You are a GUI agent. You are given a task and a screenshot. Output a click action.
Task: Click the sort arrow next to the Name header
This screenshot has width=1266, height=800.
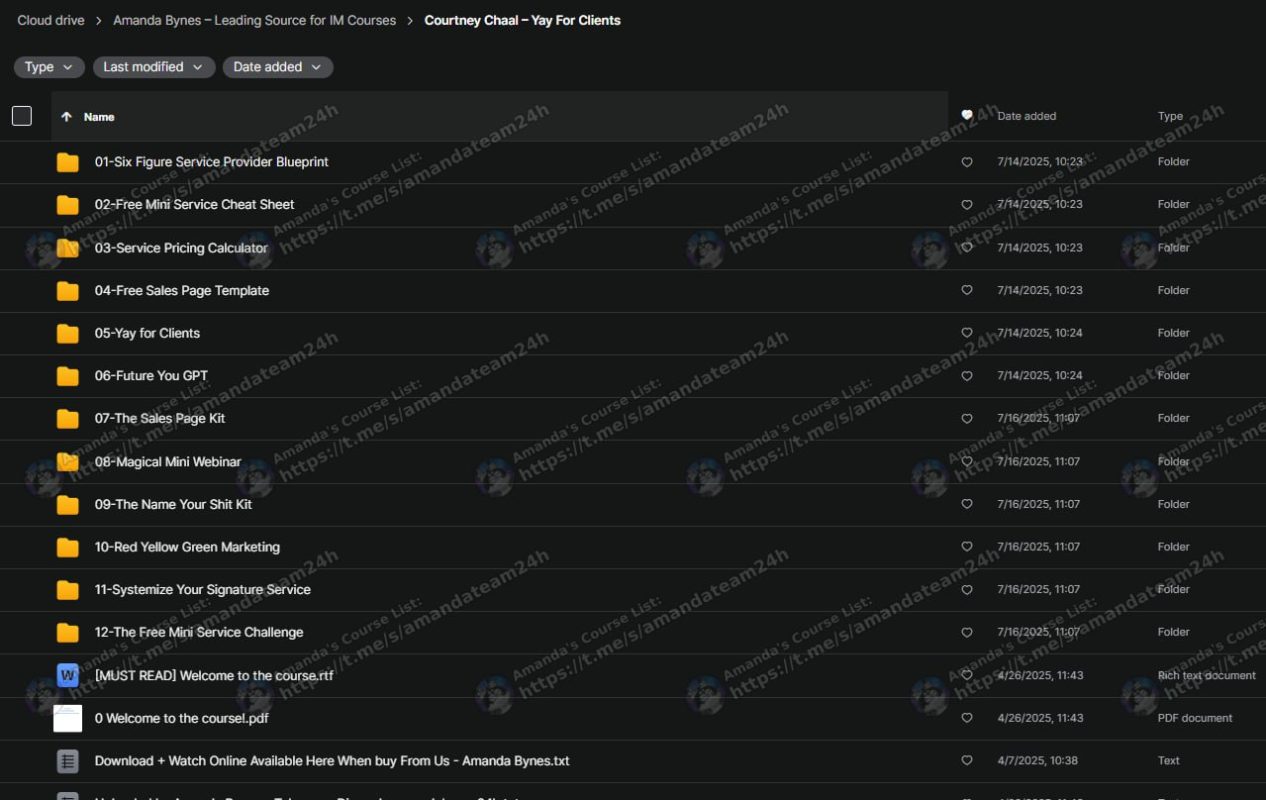tap(66, 117)
